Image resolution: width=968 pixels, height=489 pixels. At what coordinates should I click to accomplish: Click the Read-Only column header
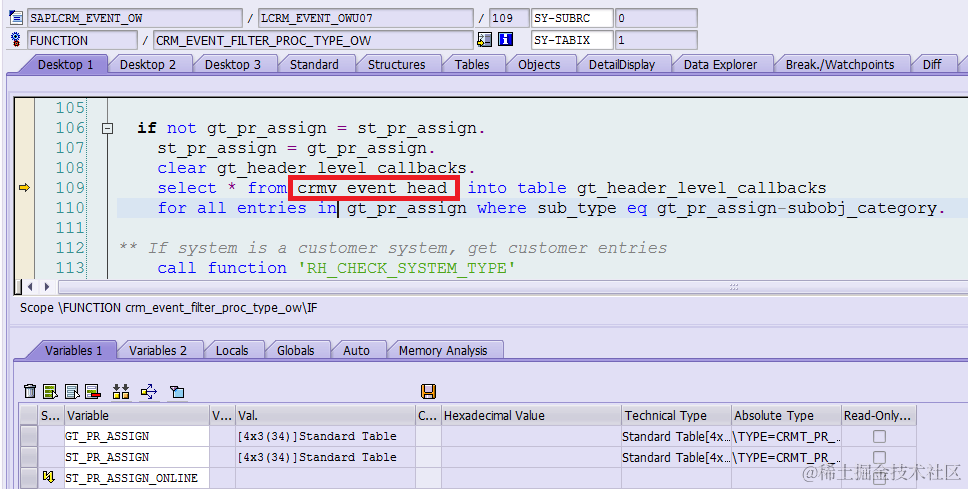coord(879,416)
